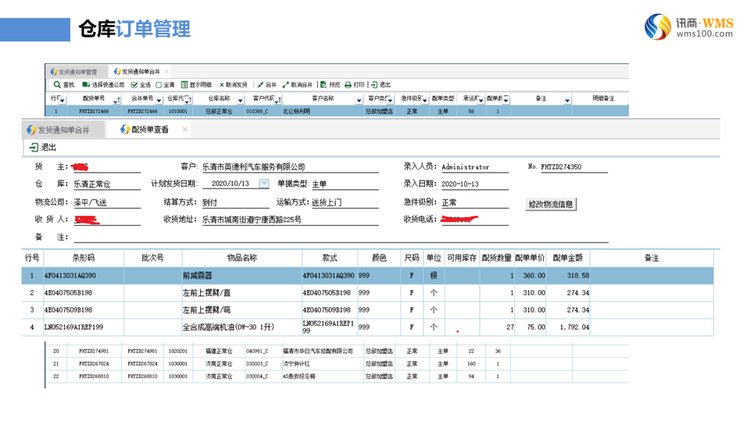Select background grid row 22 with code 030004_C
Image resolution: width=750 pixels, height=422 pixels.
337,377
